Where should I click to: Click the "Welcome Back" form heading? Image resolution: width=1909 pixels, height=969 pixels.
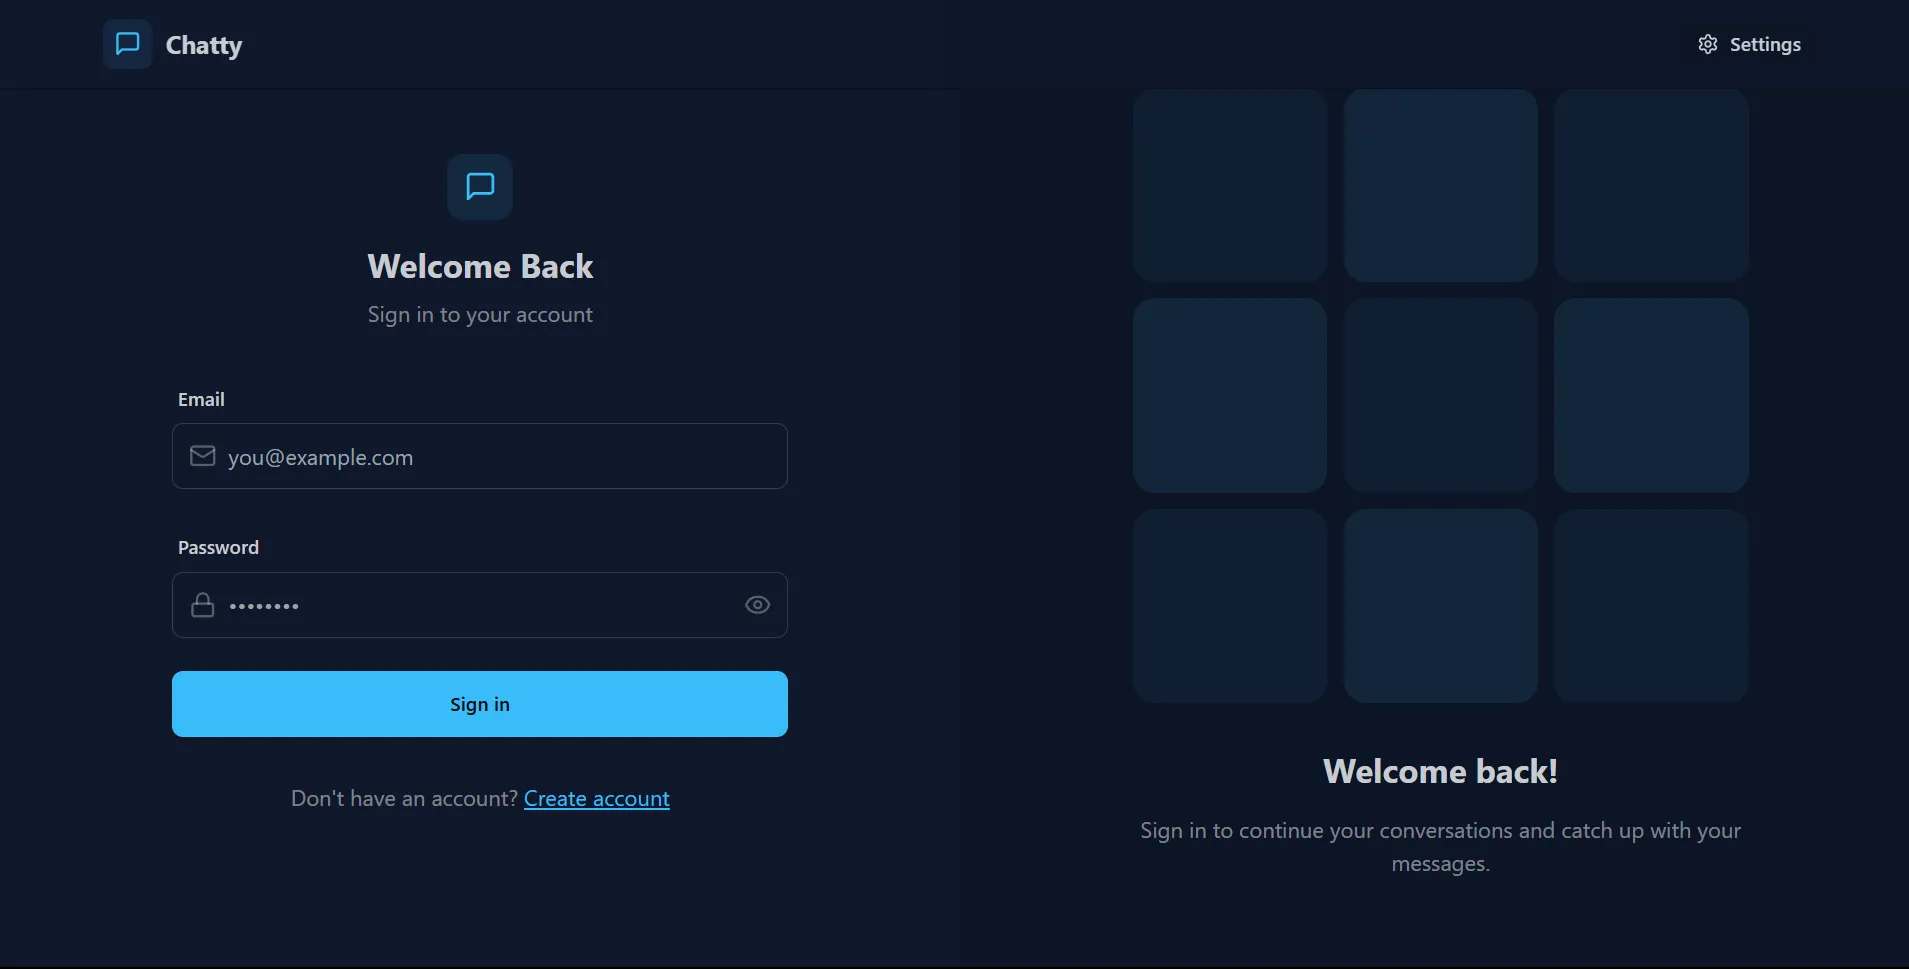(480, 266)
